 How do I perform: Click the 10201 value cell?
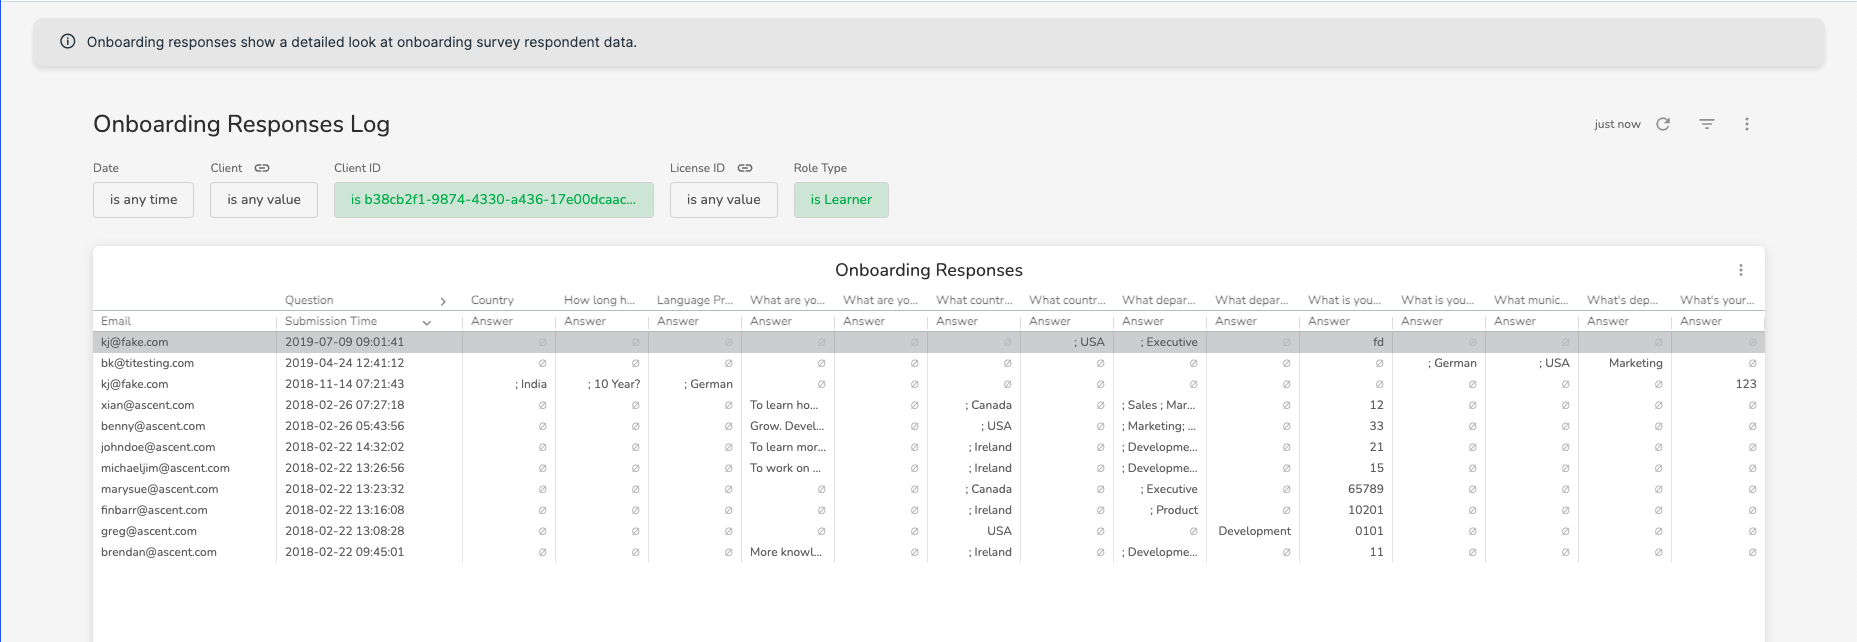point(1366,510)
